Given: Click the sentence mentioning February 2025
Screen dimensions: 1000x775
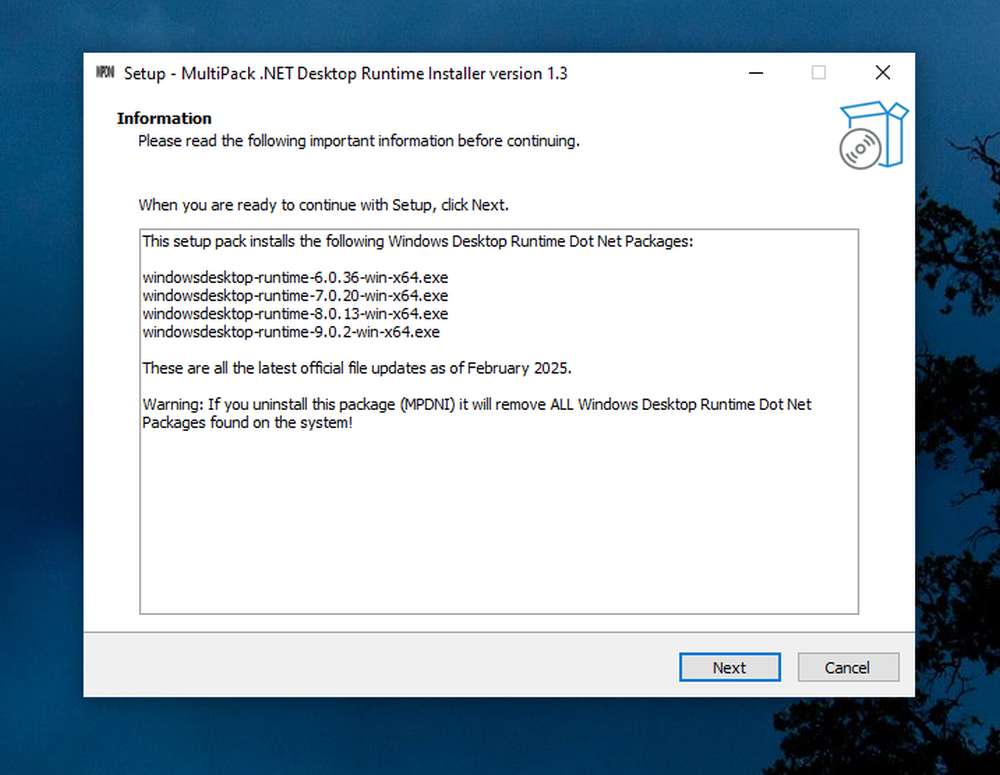Looking at the screenshot, I should (357, 368).
